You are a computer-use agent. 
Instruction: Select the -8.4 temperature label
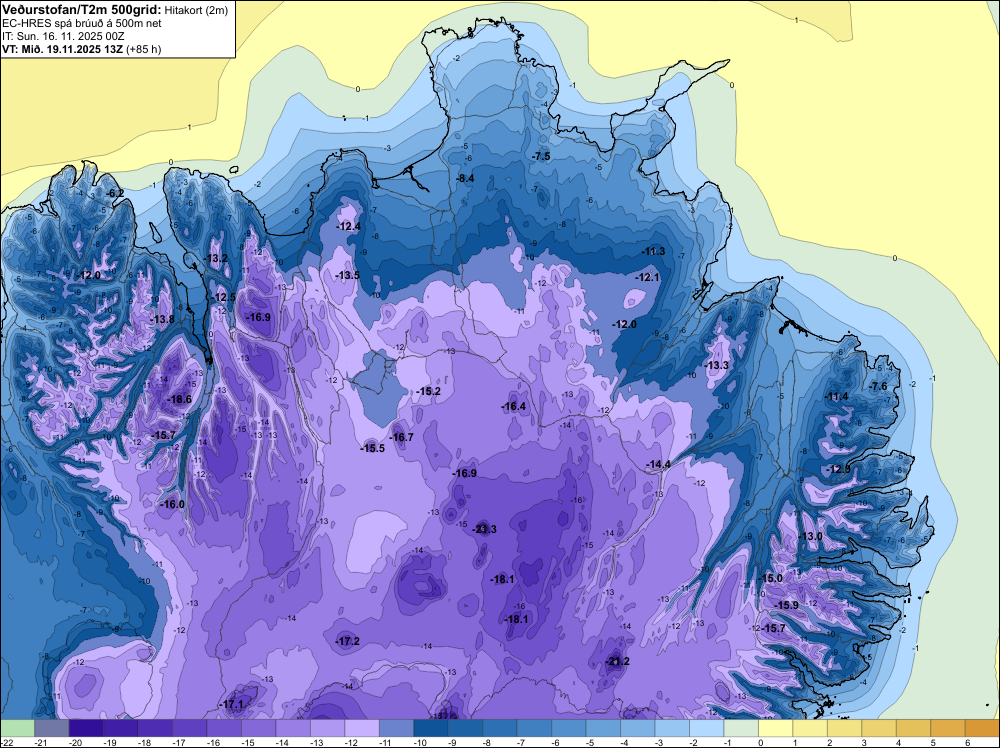(x=466, y=178)
